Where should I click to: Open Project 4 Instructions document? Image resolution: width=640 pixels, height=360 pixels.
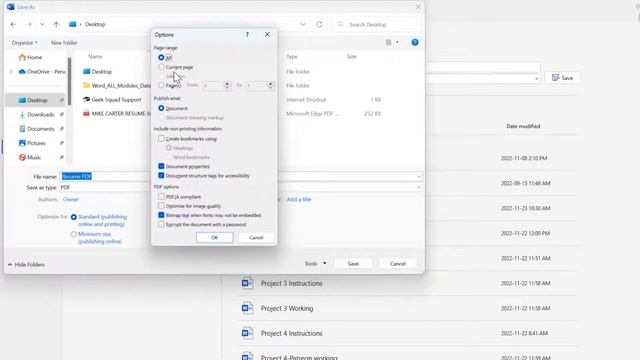tap(291, 333)
